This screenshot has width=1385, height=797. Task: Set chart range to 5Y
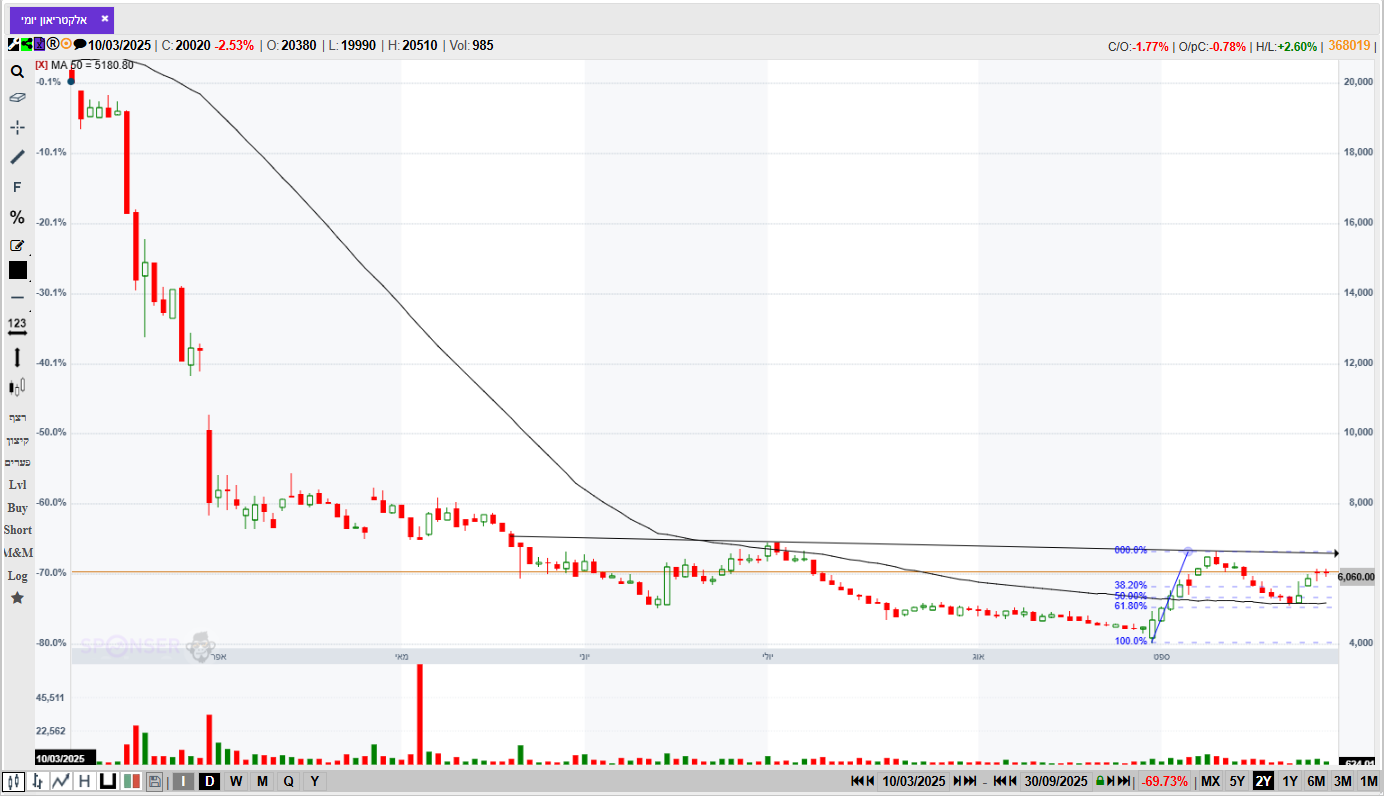1238,781
